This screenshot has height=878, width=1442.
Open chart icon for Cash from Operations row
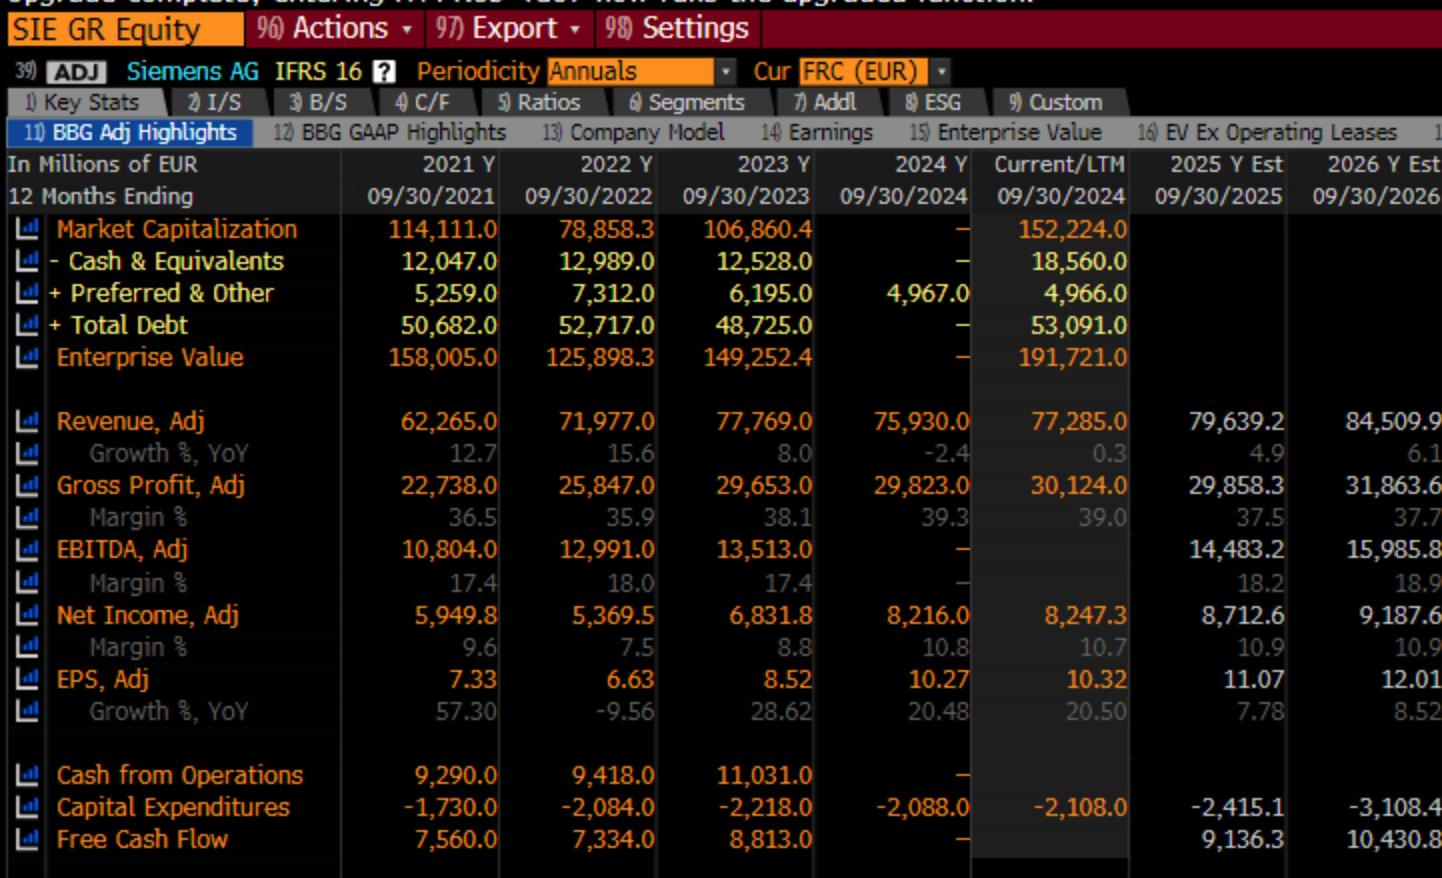(x=27, y=775)
